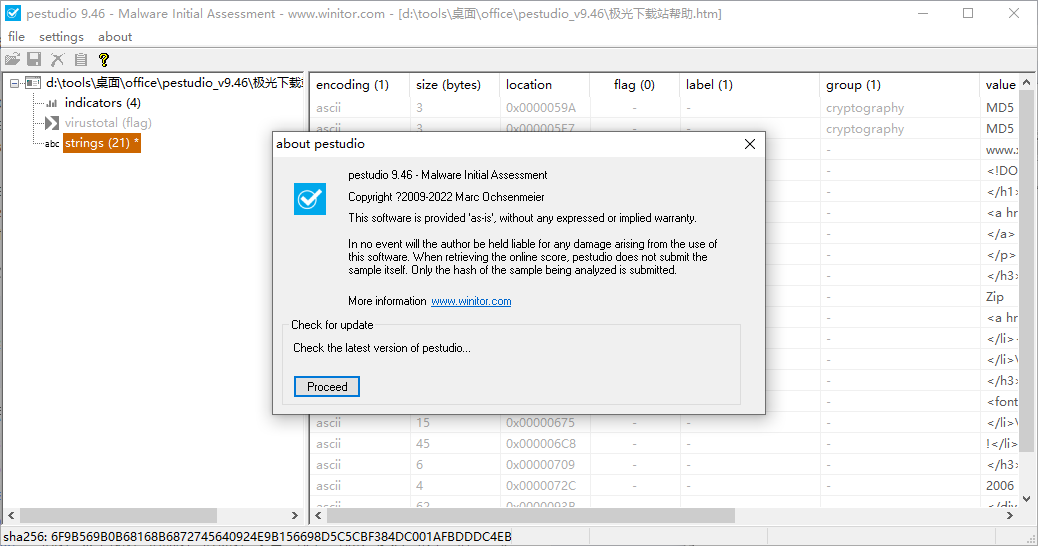The image size is (1038, 546).
Task: Sort by the encoding (1) column header
Action: (x=359, y=85)
